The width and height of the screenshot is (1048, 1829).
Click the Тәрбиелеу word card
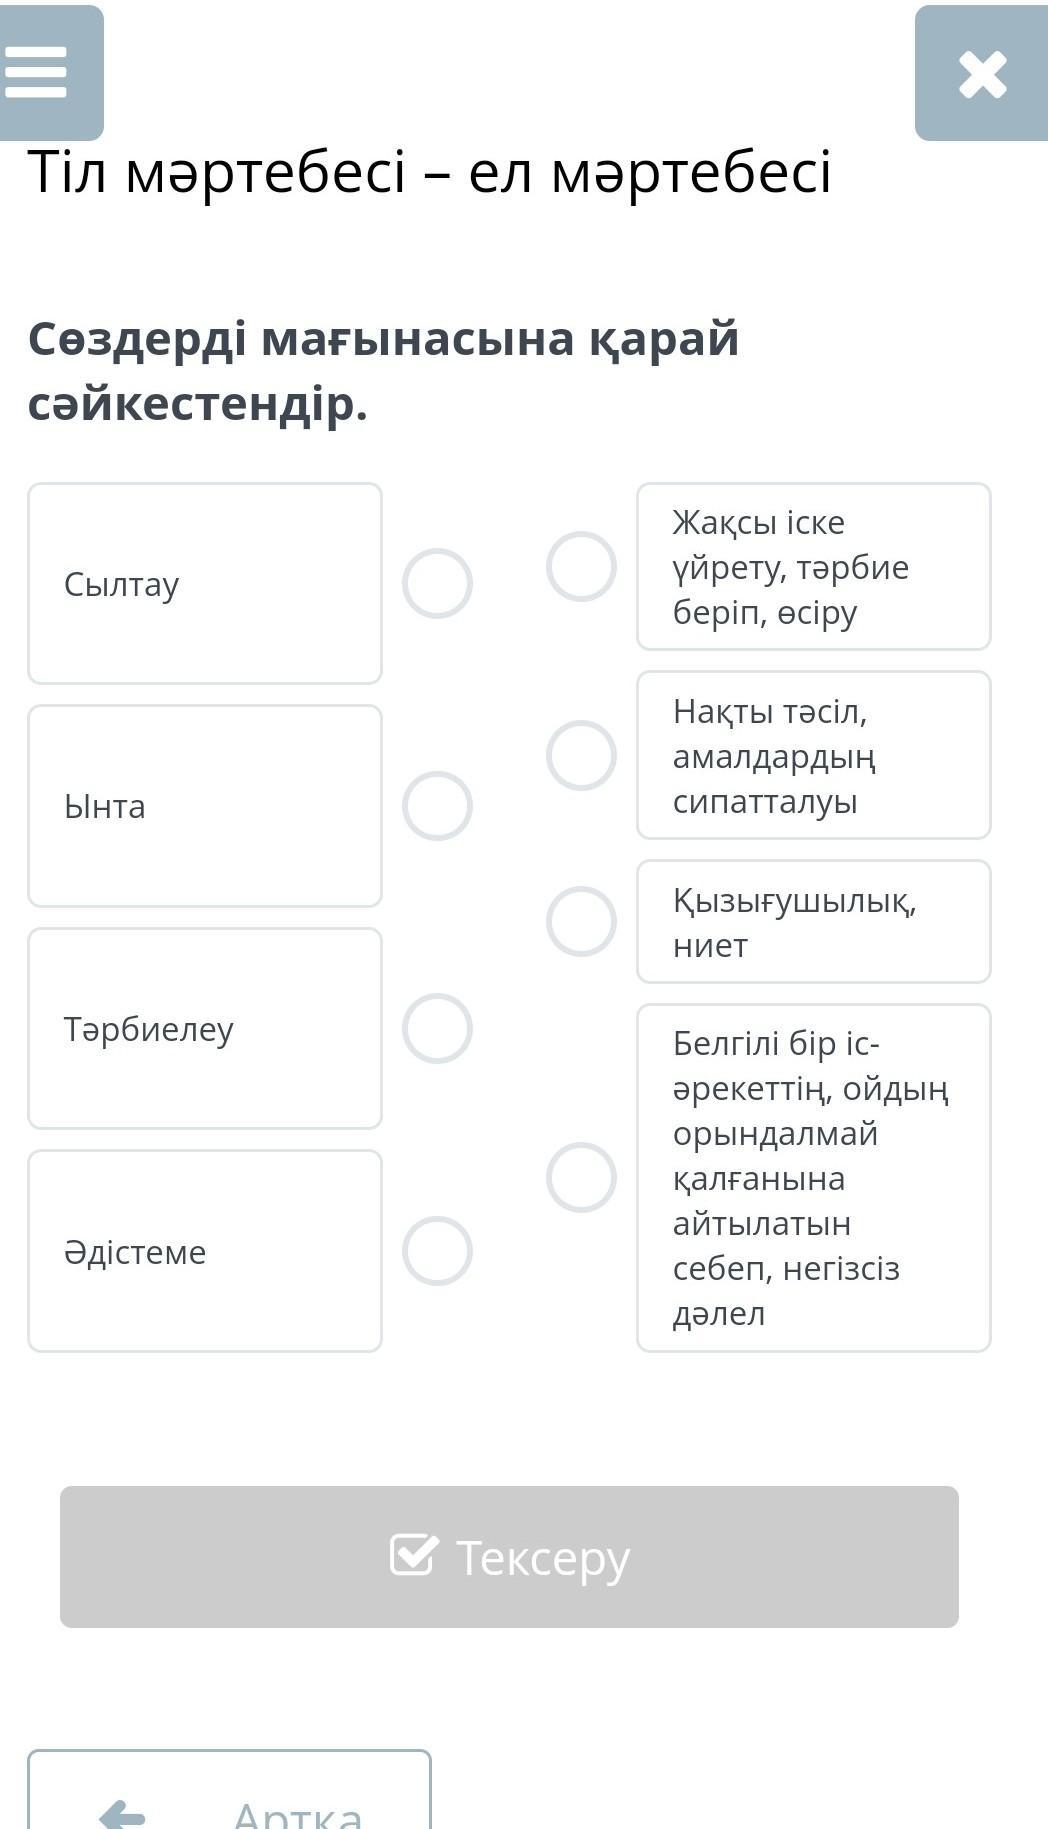point(205,1028)
